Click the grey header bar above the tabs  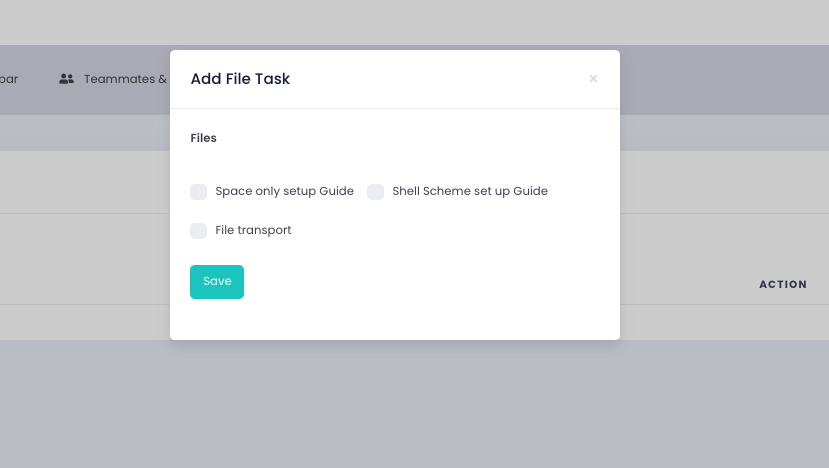400,22
